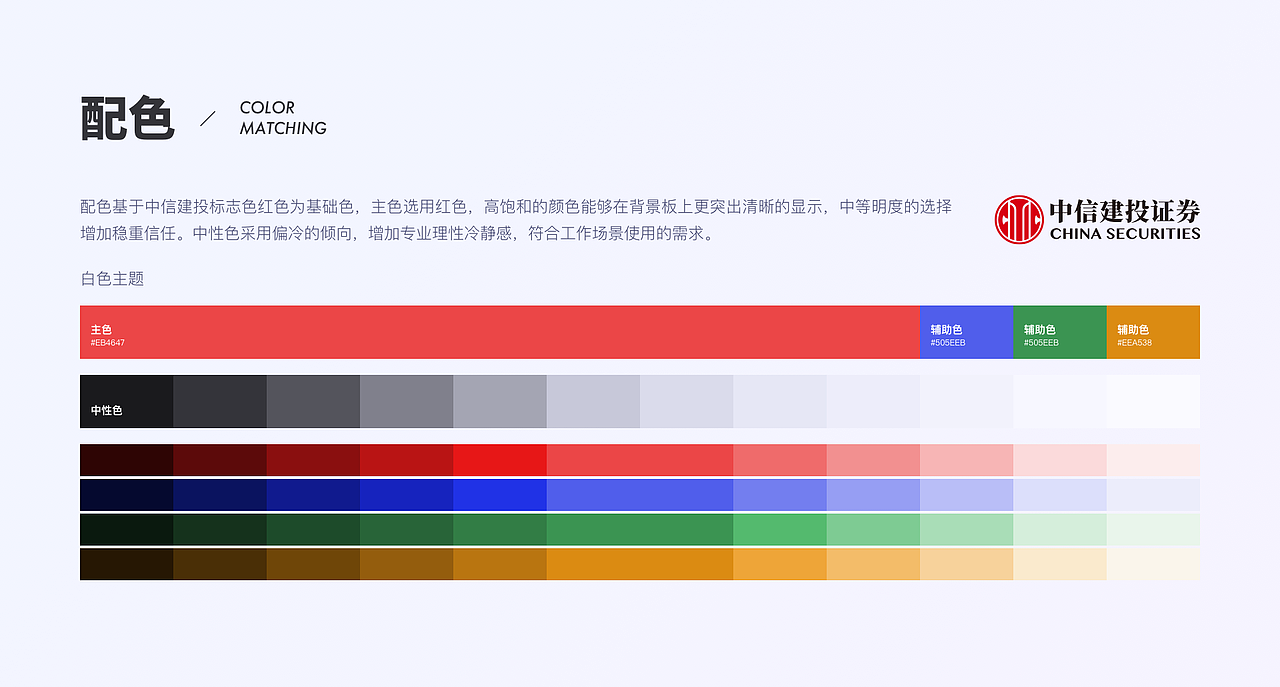The height and width of the screenshot is (687, 1280).
Task: Select the darkest brown swatch in orange row
Action: click(125, 563)
